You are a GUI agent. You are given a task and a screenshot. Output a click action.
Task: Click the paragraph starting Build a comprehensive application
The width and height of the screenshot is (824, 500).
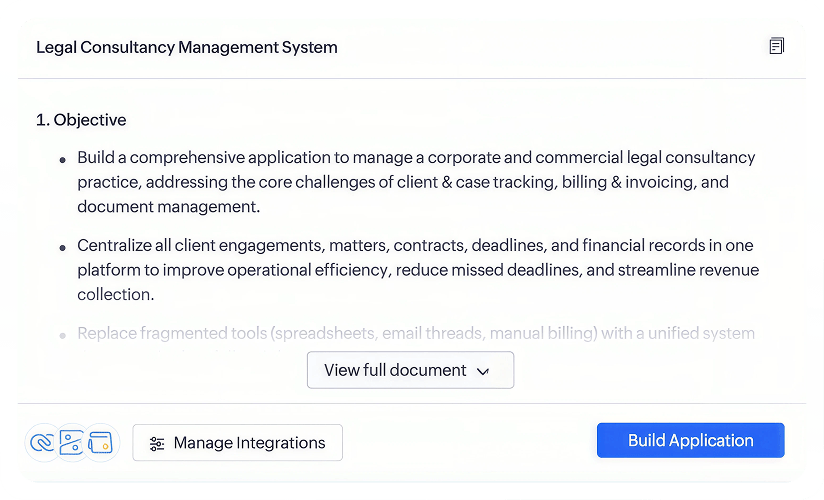416,182
